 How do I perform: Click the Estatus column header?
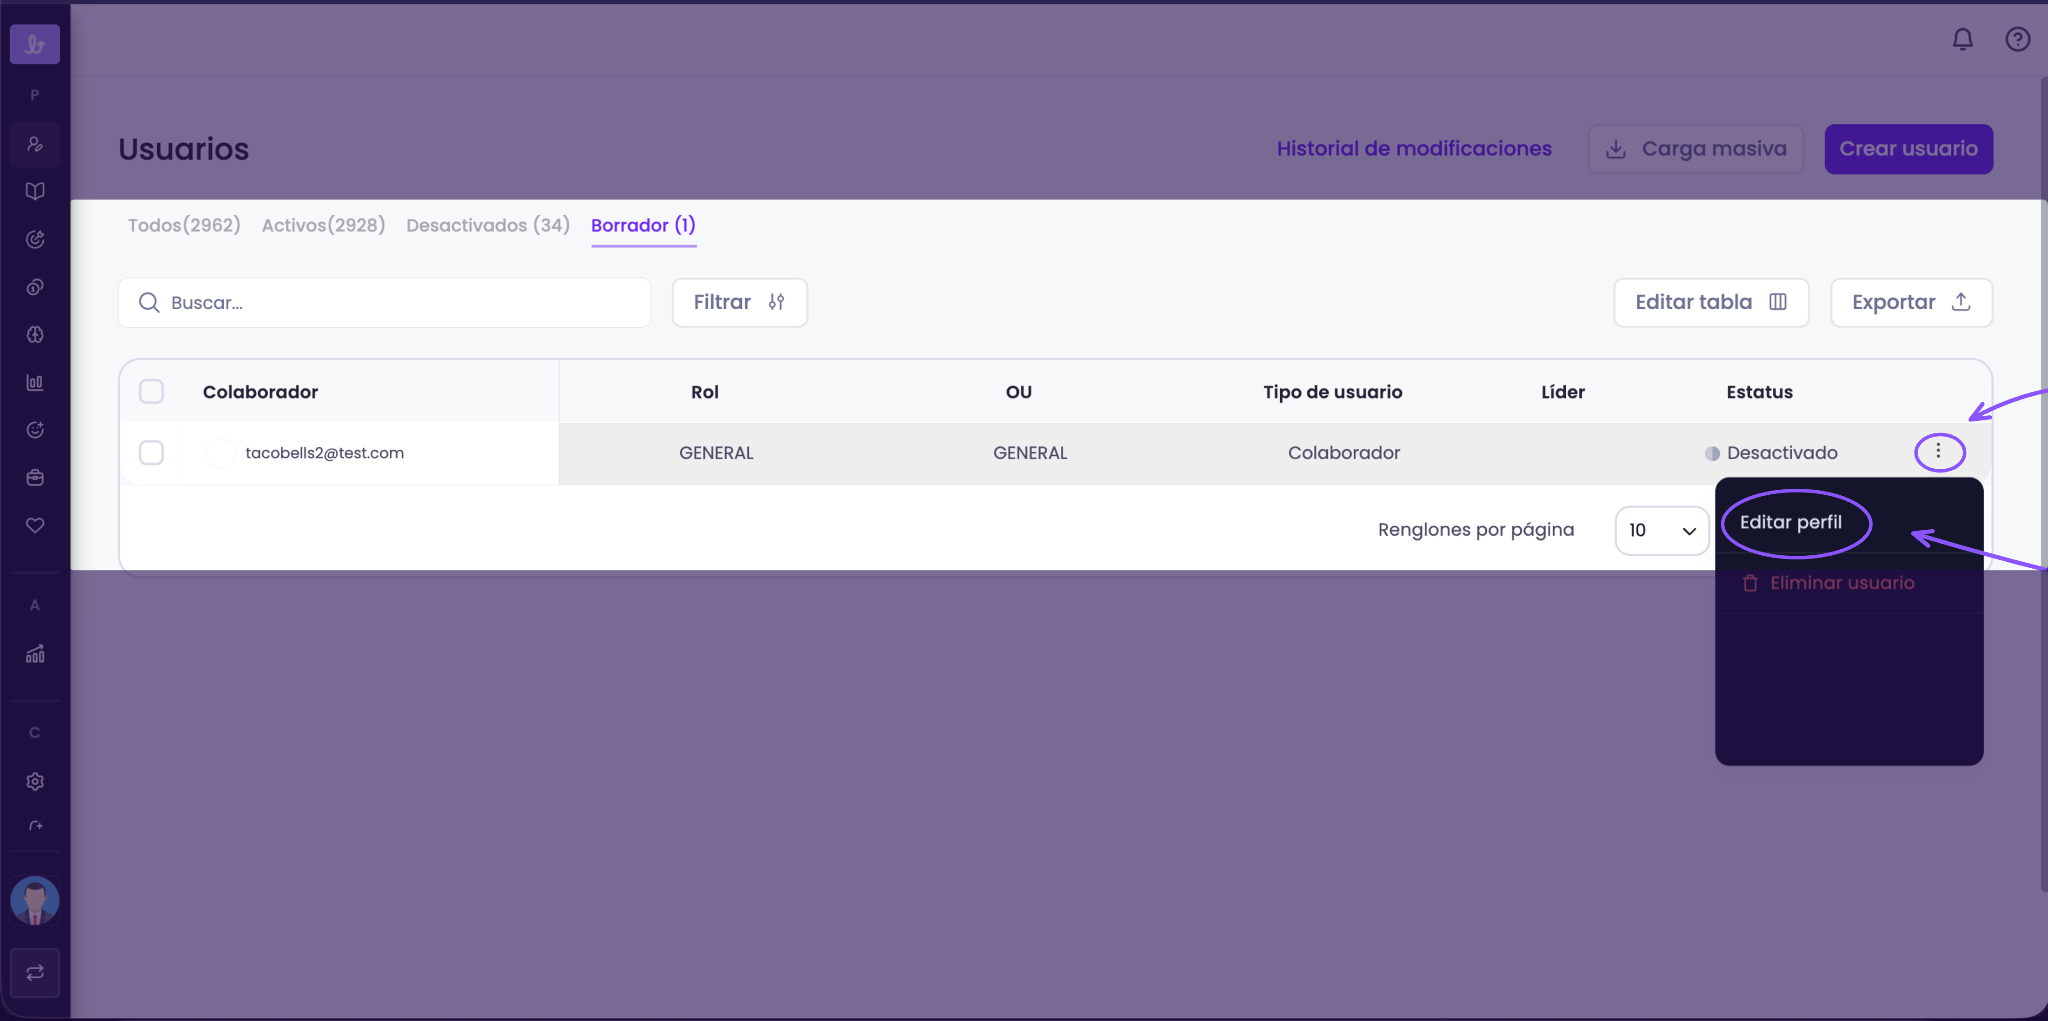[x=1759, y=392]
